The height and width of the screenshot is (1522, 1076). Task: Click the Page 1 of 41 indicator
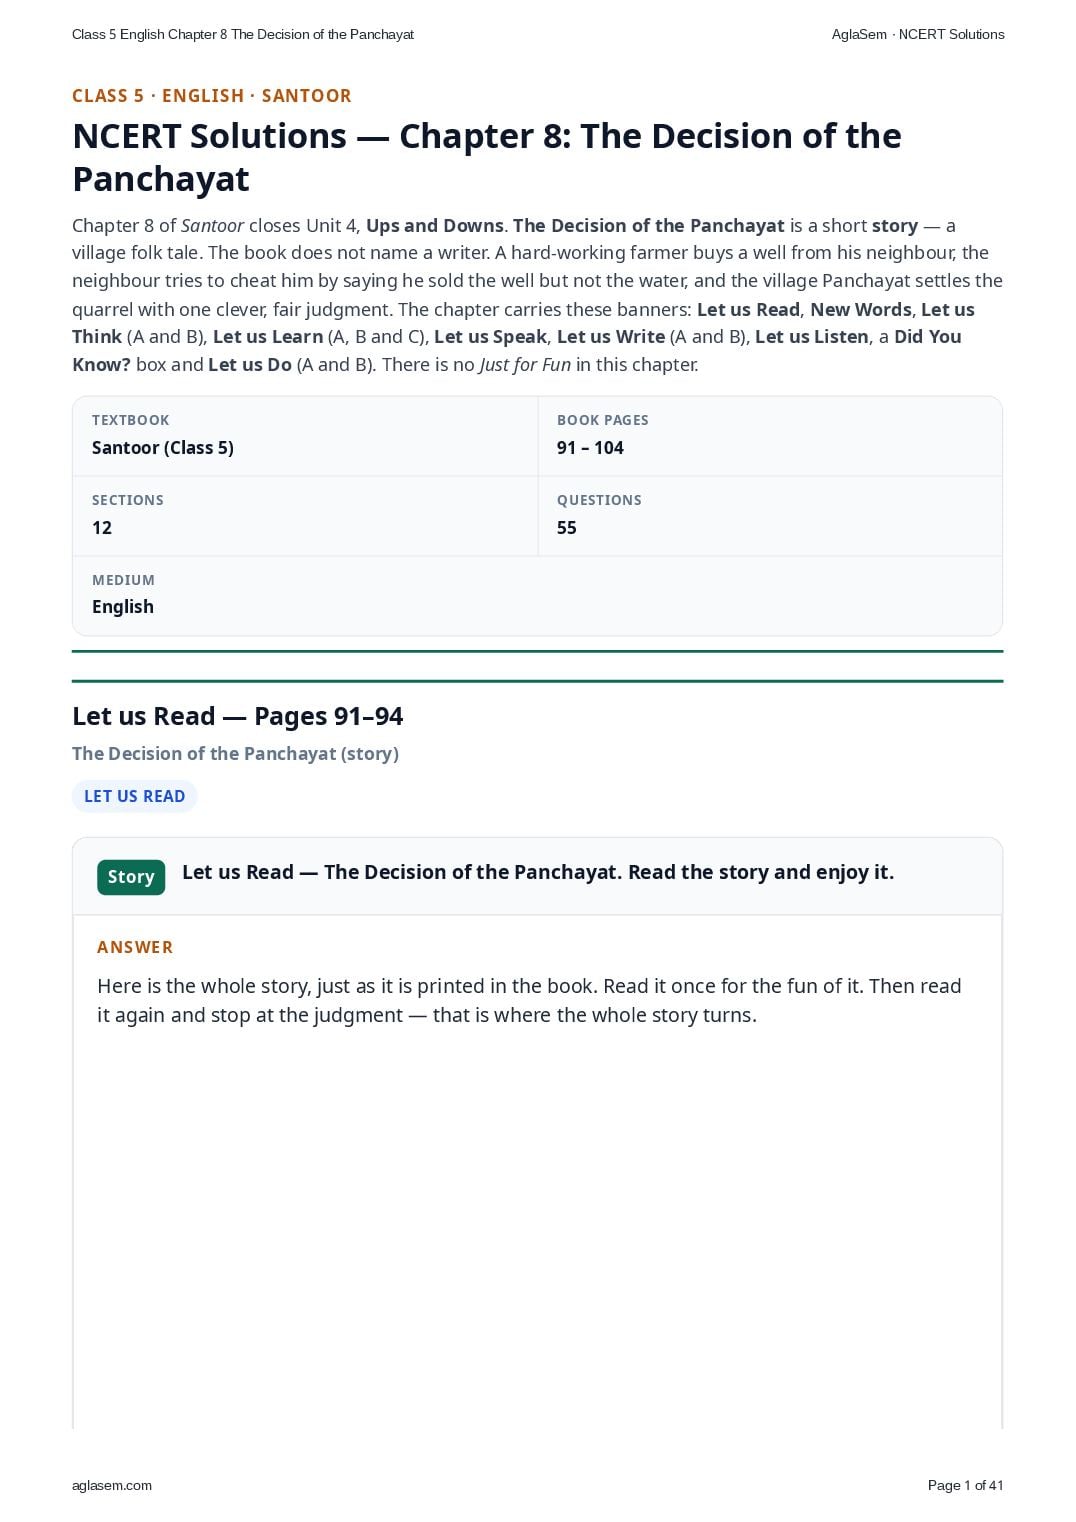[965, 1485]
